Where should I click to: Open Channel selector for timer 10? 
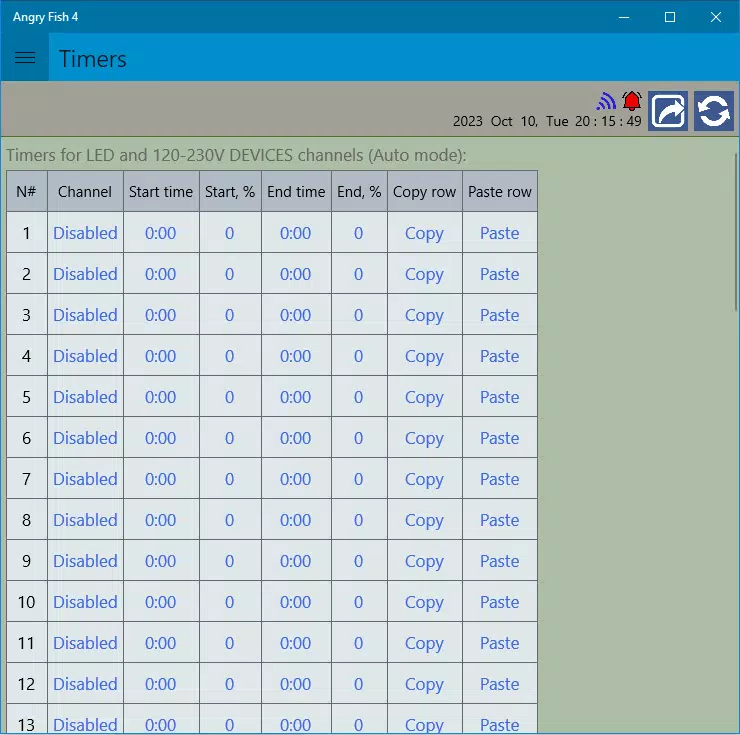(x=85, y=602)
